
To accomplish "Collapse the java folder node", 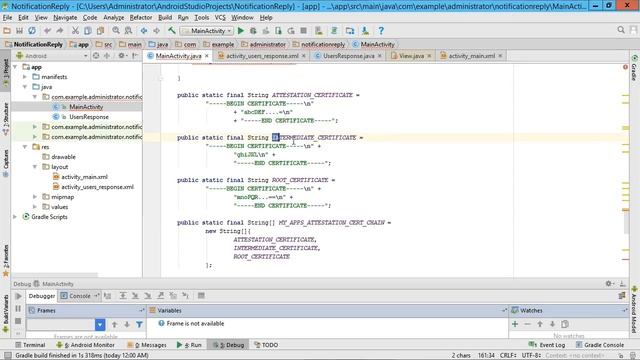I will (25, 87).
